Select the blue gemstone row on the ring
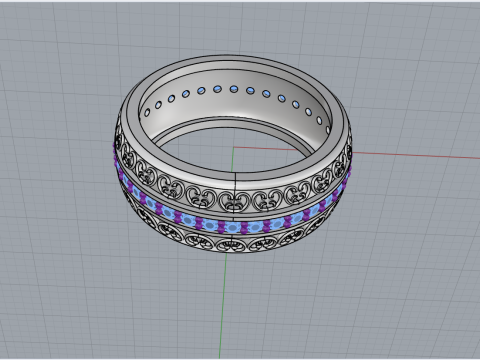This screenshot has height=360, width=480. [x=231, y=227]
